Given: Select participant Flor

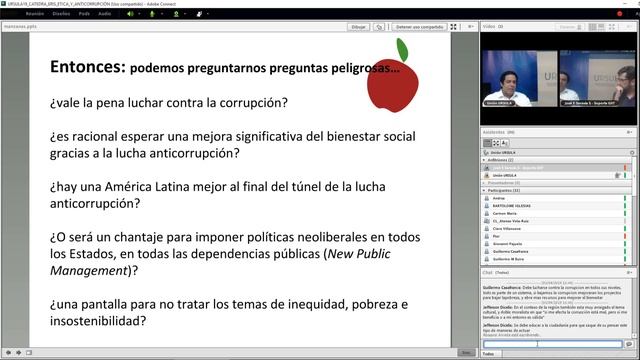Looking at the screenshot, I should click(x=556, y=236).
